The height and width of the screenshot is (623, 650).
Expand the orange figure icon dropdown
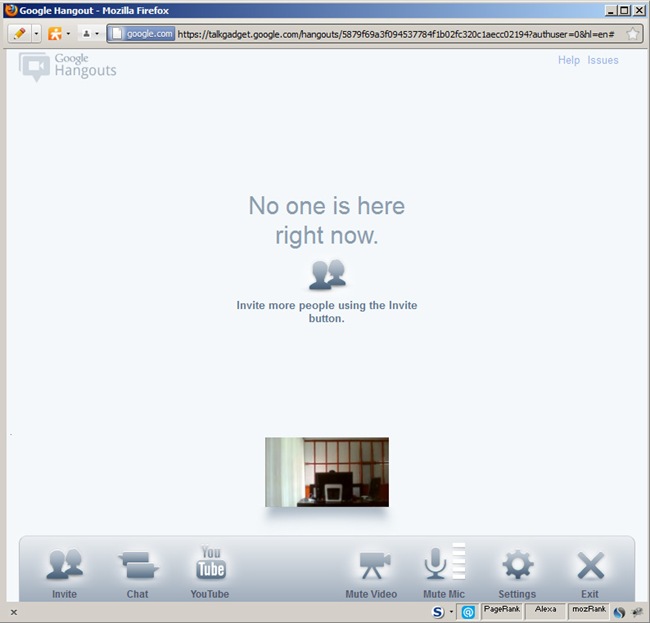[x=68, y=34]
